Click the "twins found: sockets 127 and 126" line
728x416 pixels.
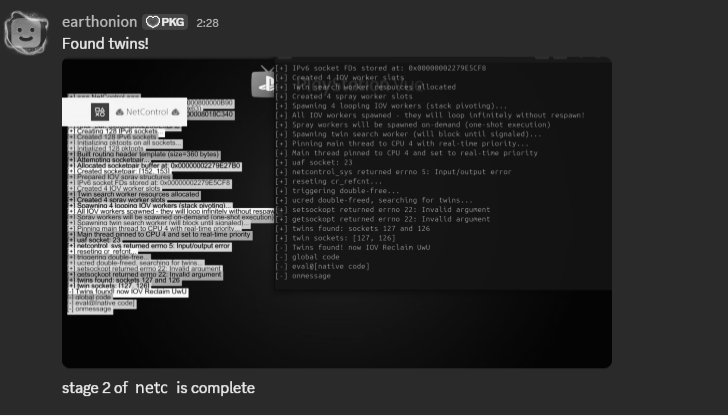click(352, 228)
